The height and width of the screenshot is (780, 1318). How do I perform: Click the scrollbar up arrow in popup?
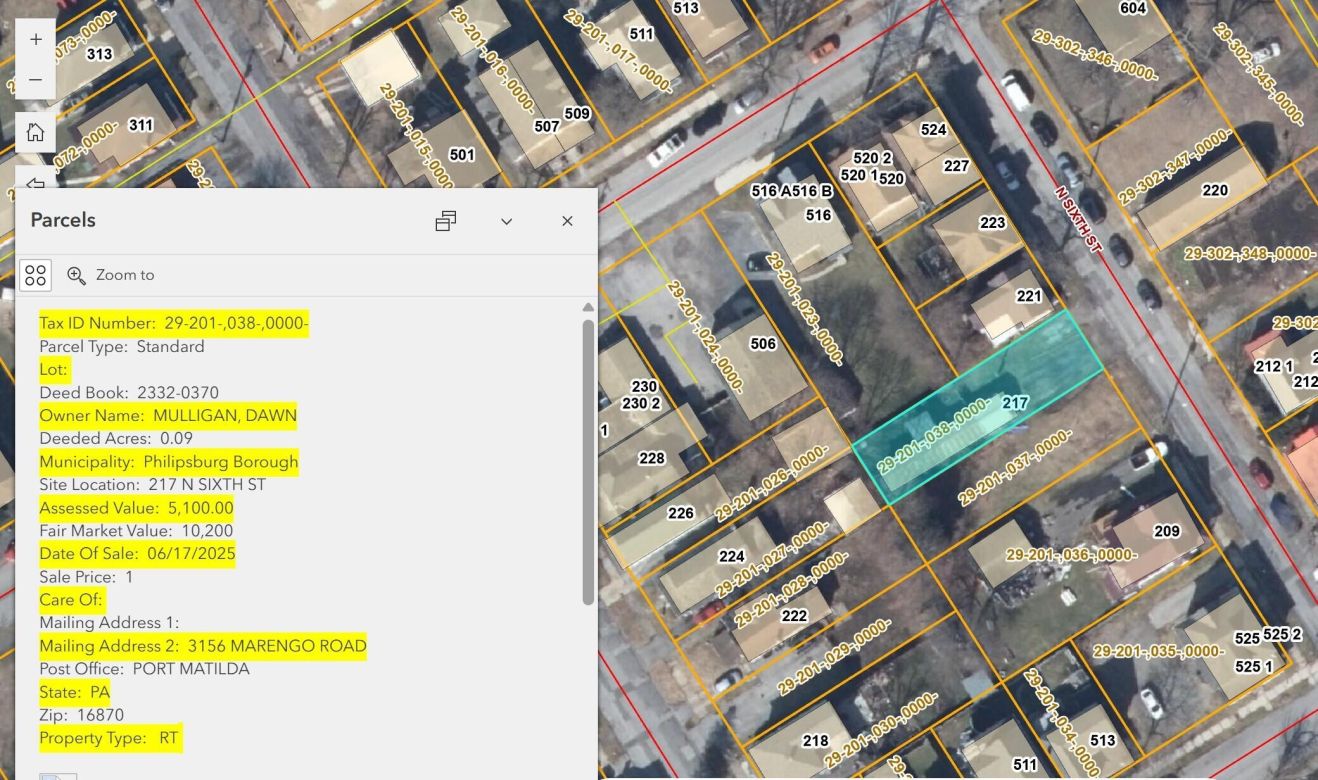click(588, 308)
